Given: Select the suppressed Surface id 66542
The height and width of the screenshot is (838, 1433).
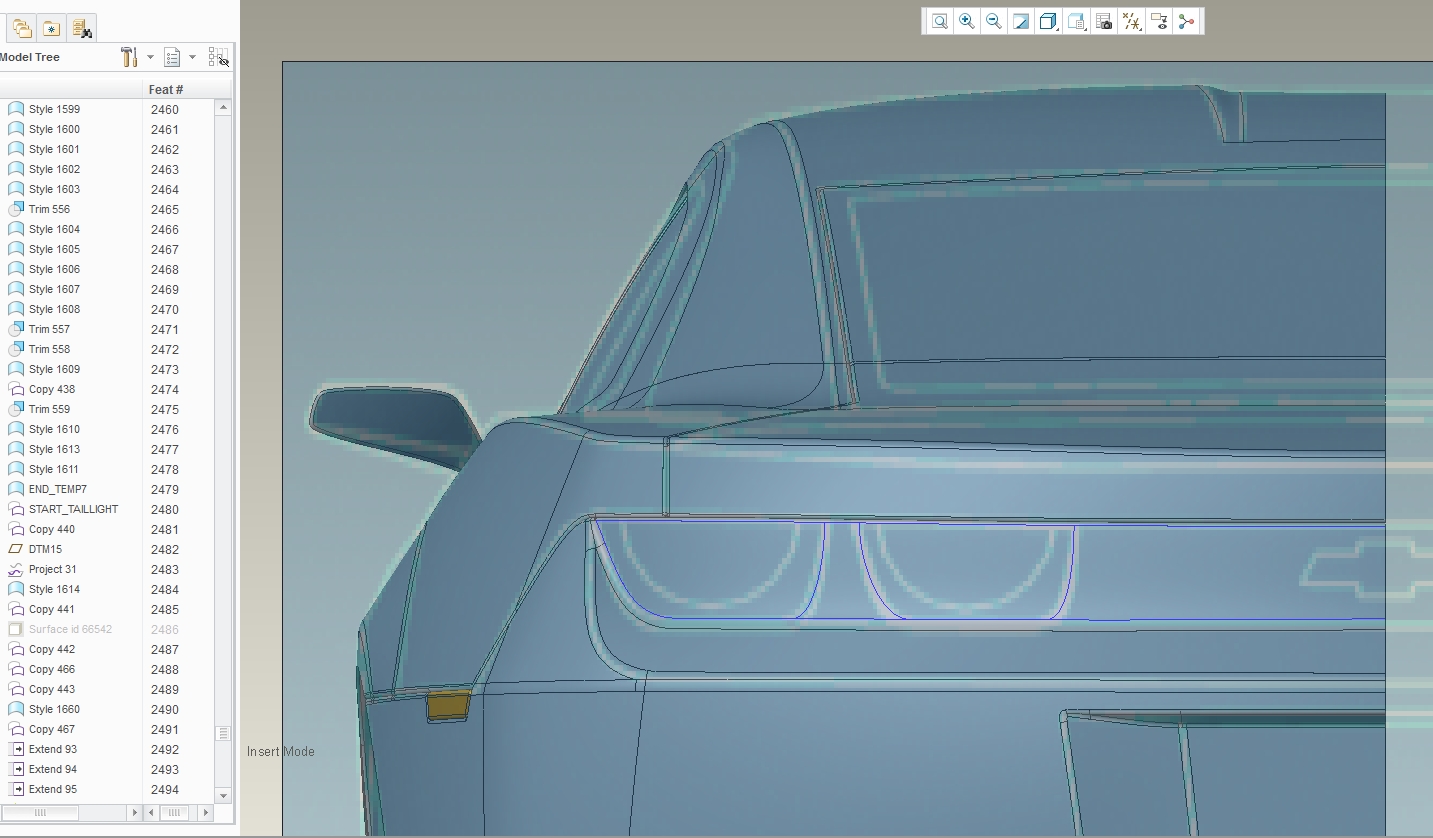Looking at the screenshot, I should (70, 629).
